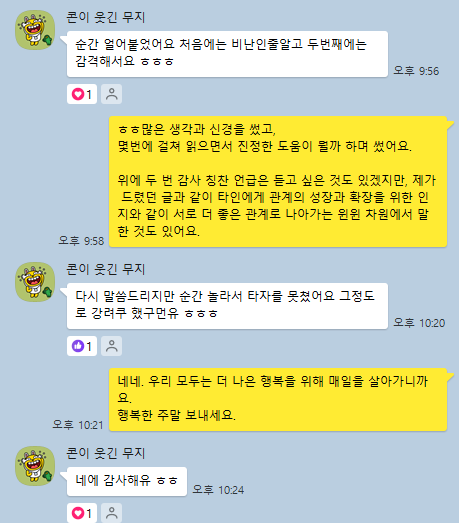Open person icon beside the bottom heart reaction

click(111, 513)
